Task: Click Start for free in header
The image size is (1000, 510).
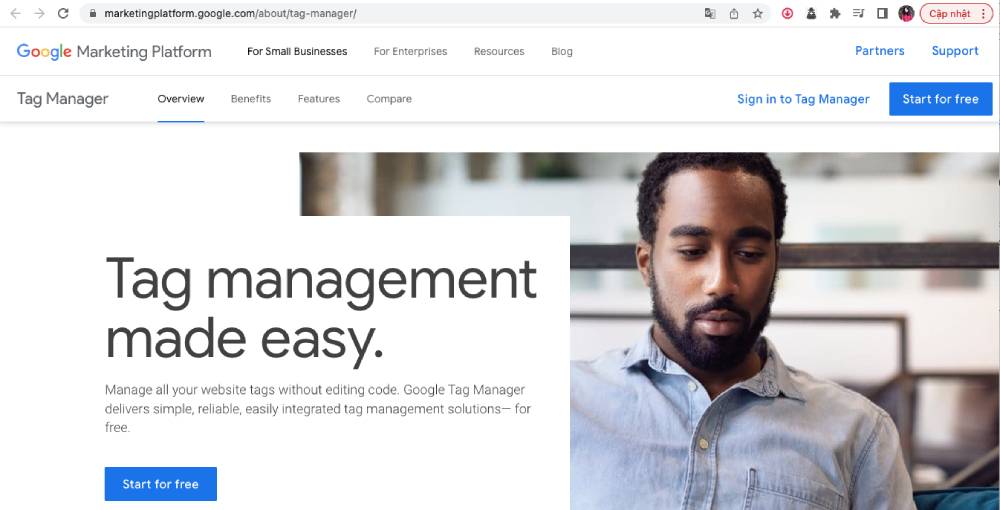Action: click(x=941, y=99)
